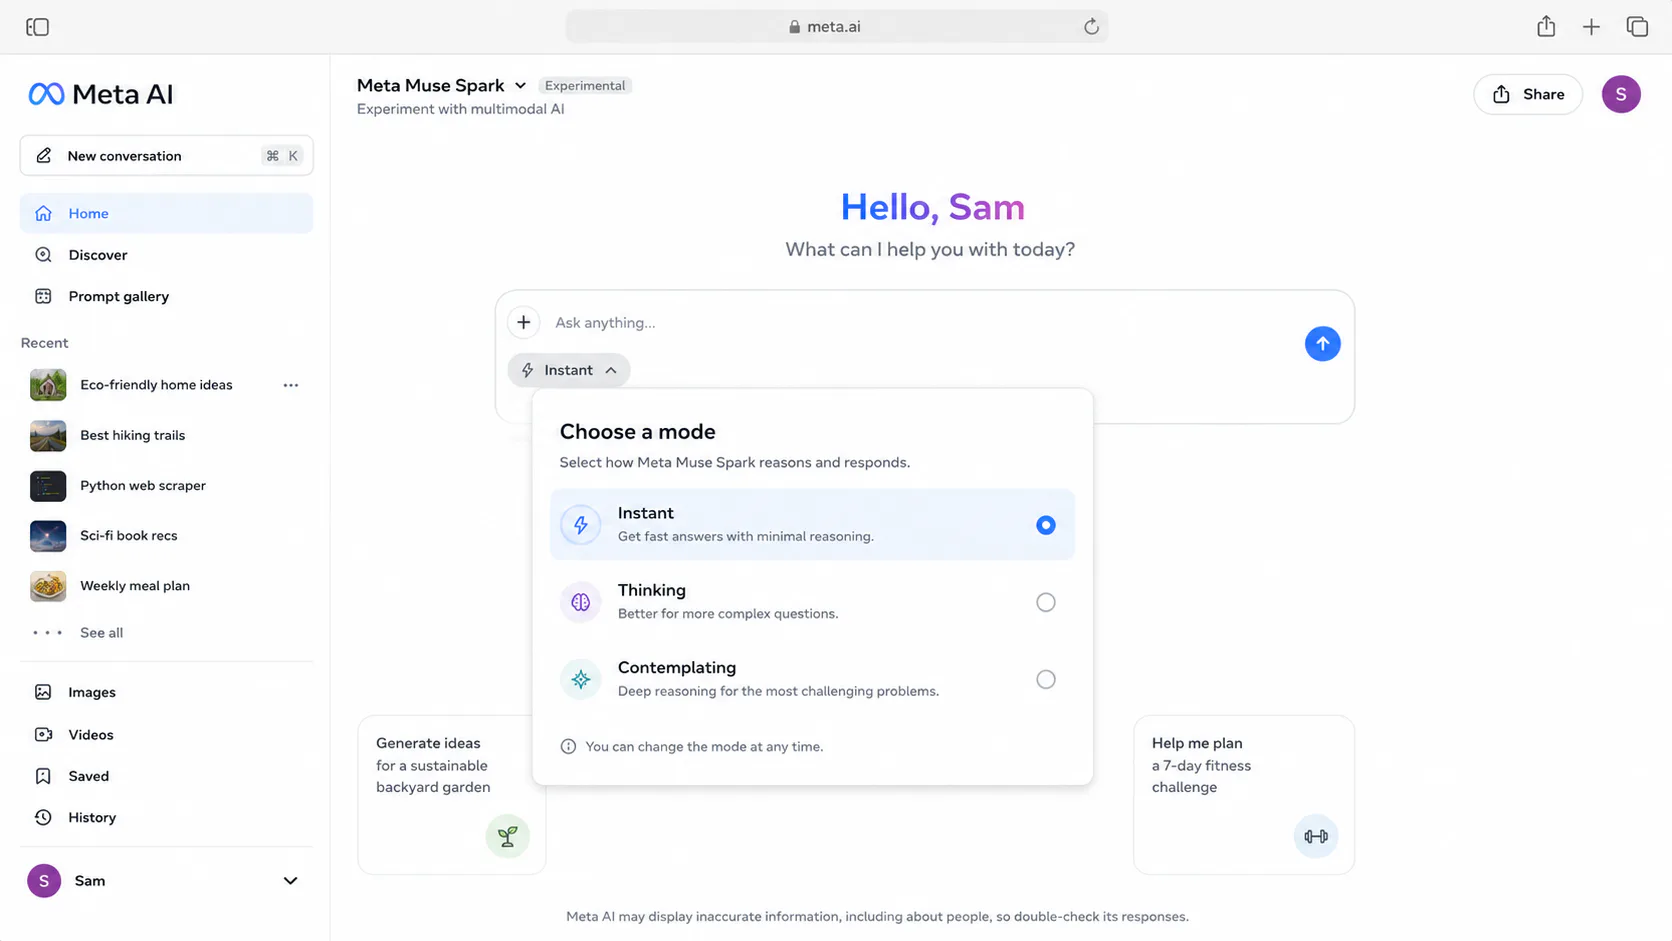Expand the Sam account menu chevron
This screenshot has height=941, width=1672.
(290, 881)
